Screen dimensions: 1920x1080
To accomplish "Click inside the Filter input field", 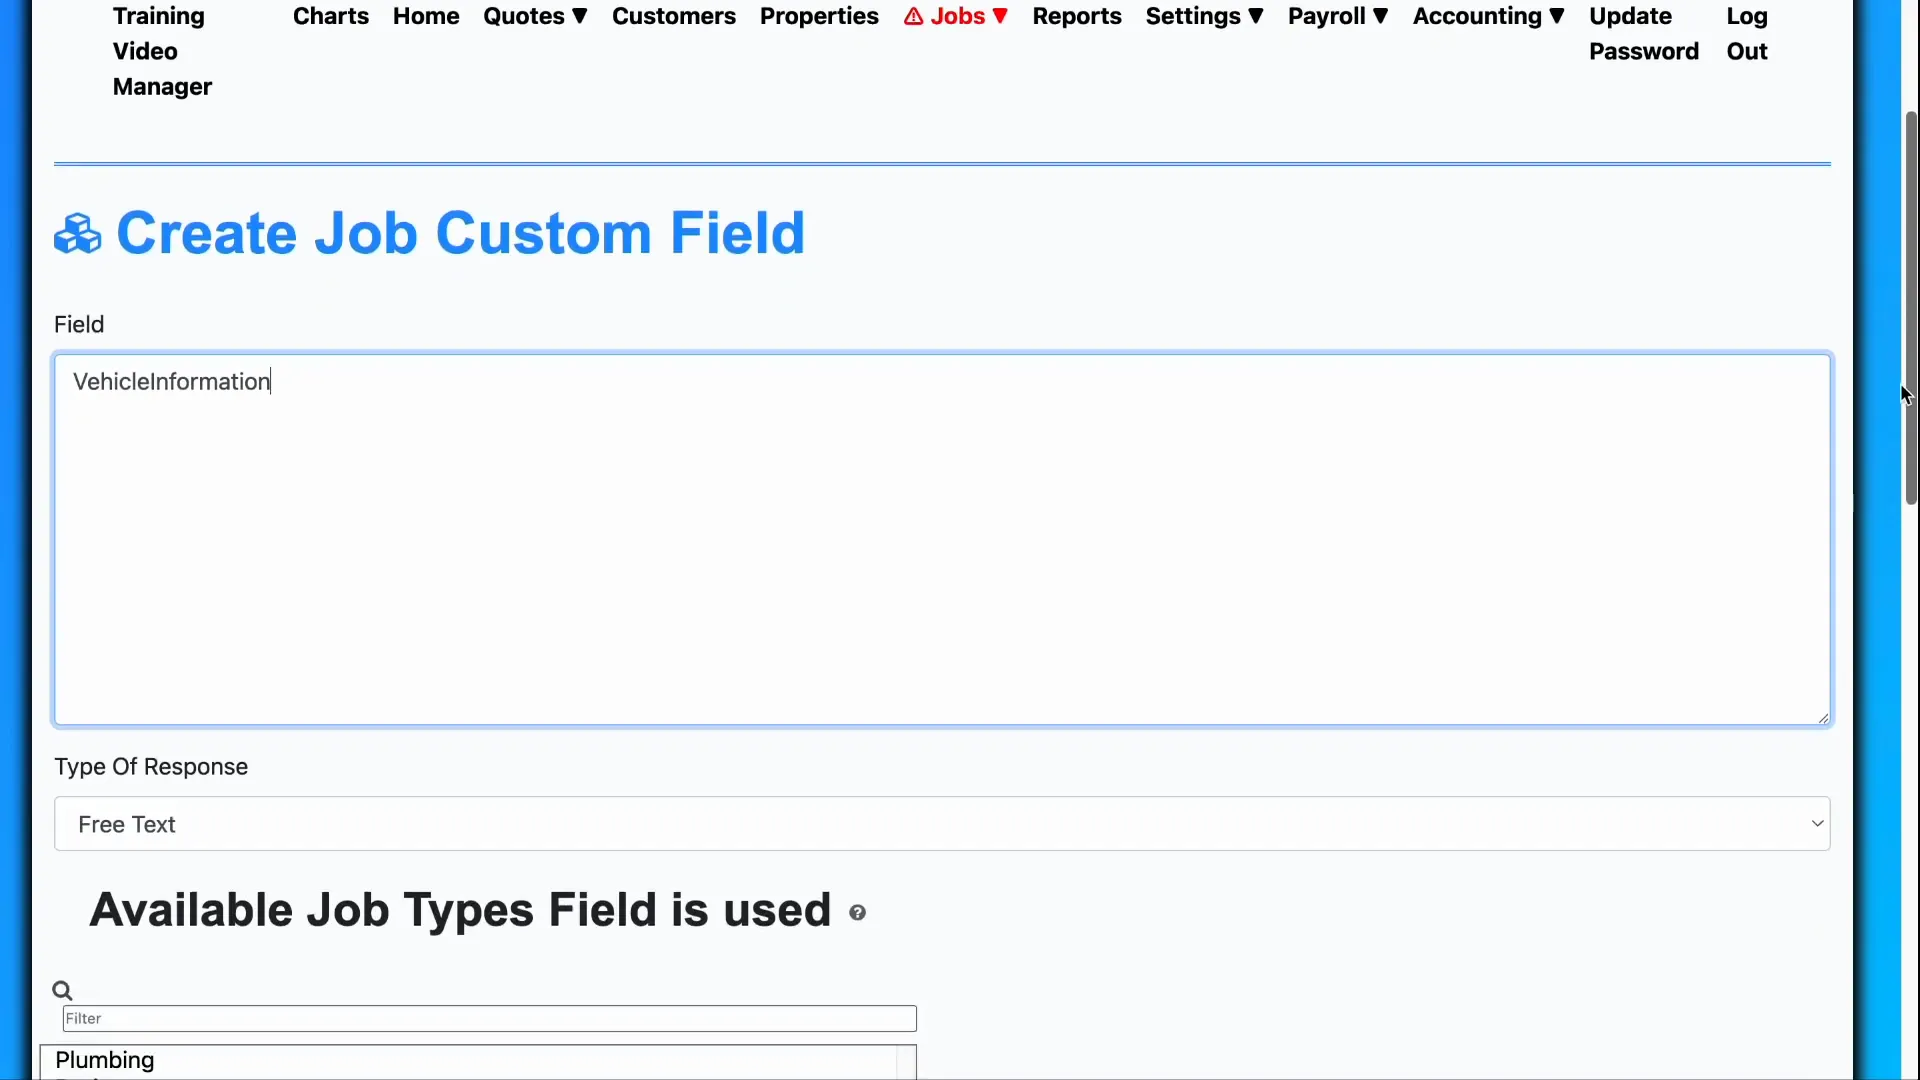I will point(489,1017).
